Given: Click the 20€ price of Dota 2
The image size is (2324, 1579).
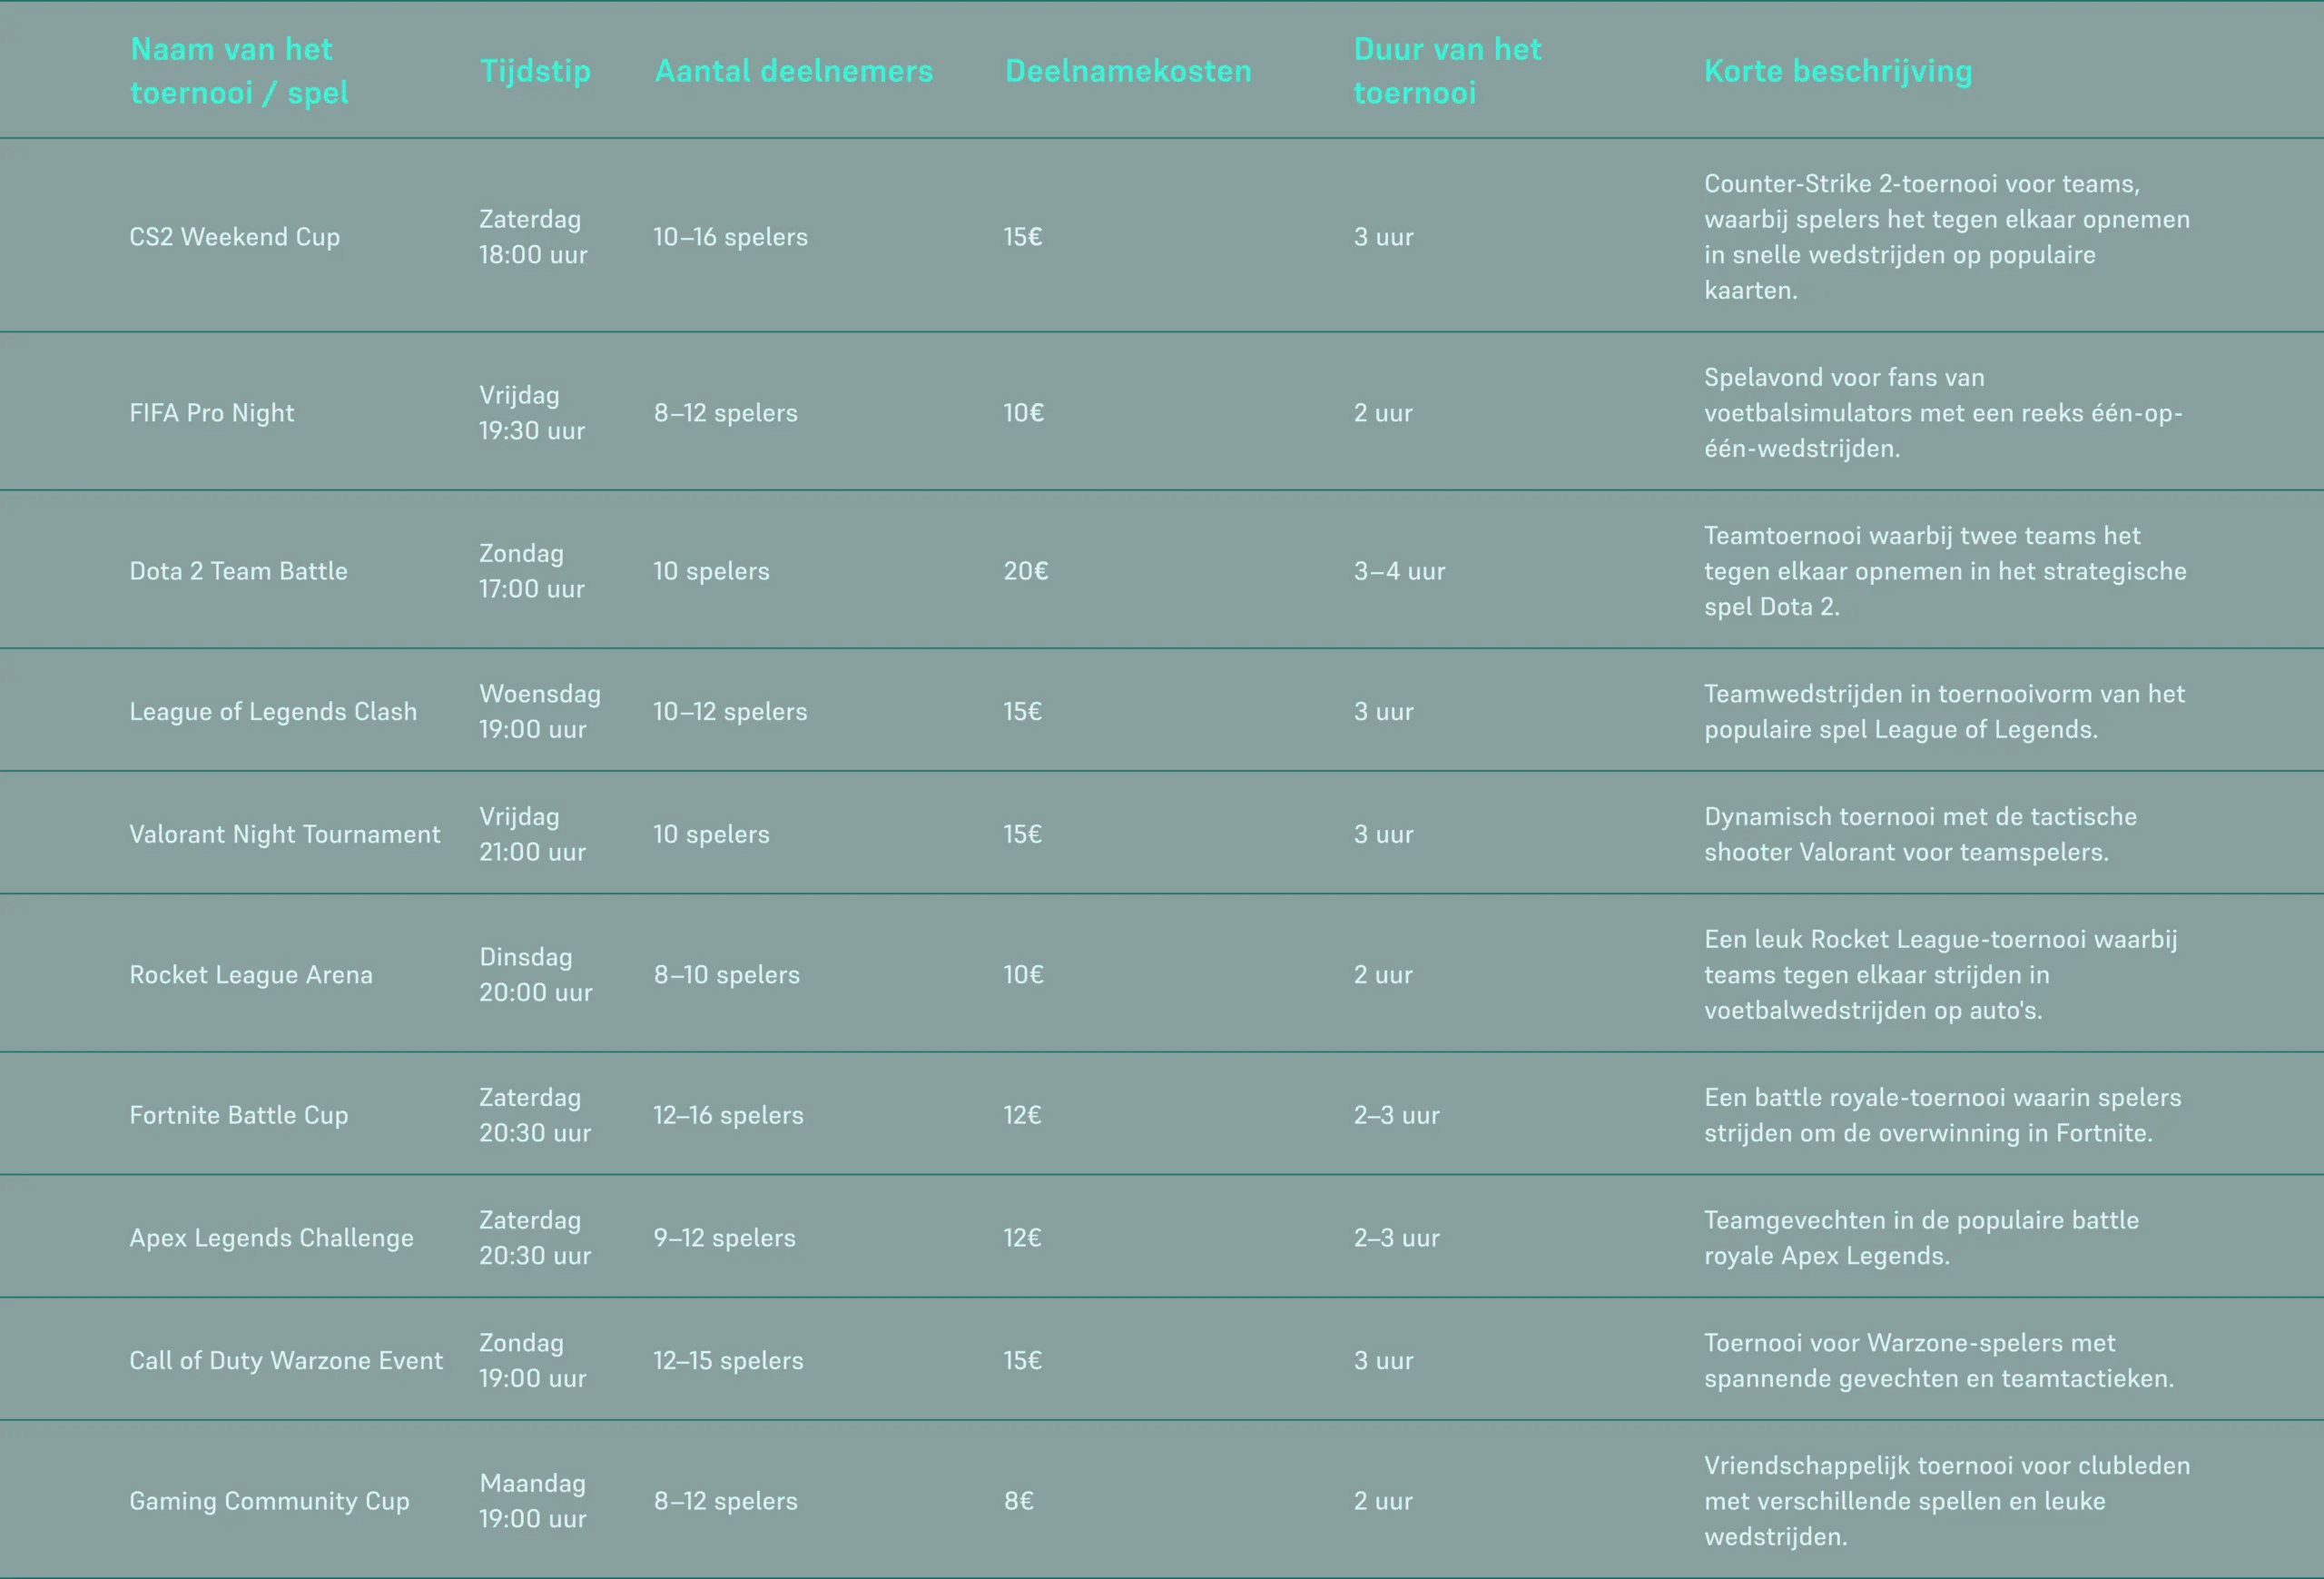Looking at the screenshot, I should coord(1025,571).
